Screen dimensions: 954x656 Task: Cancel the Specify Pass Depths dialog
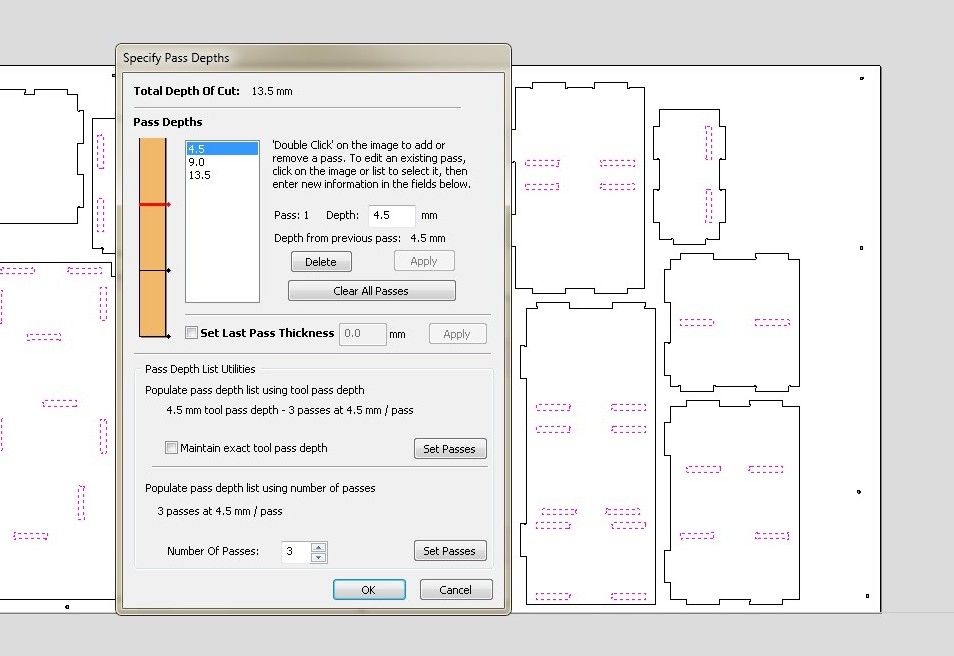click(456, 589)
